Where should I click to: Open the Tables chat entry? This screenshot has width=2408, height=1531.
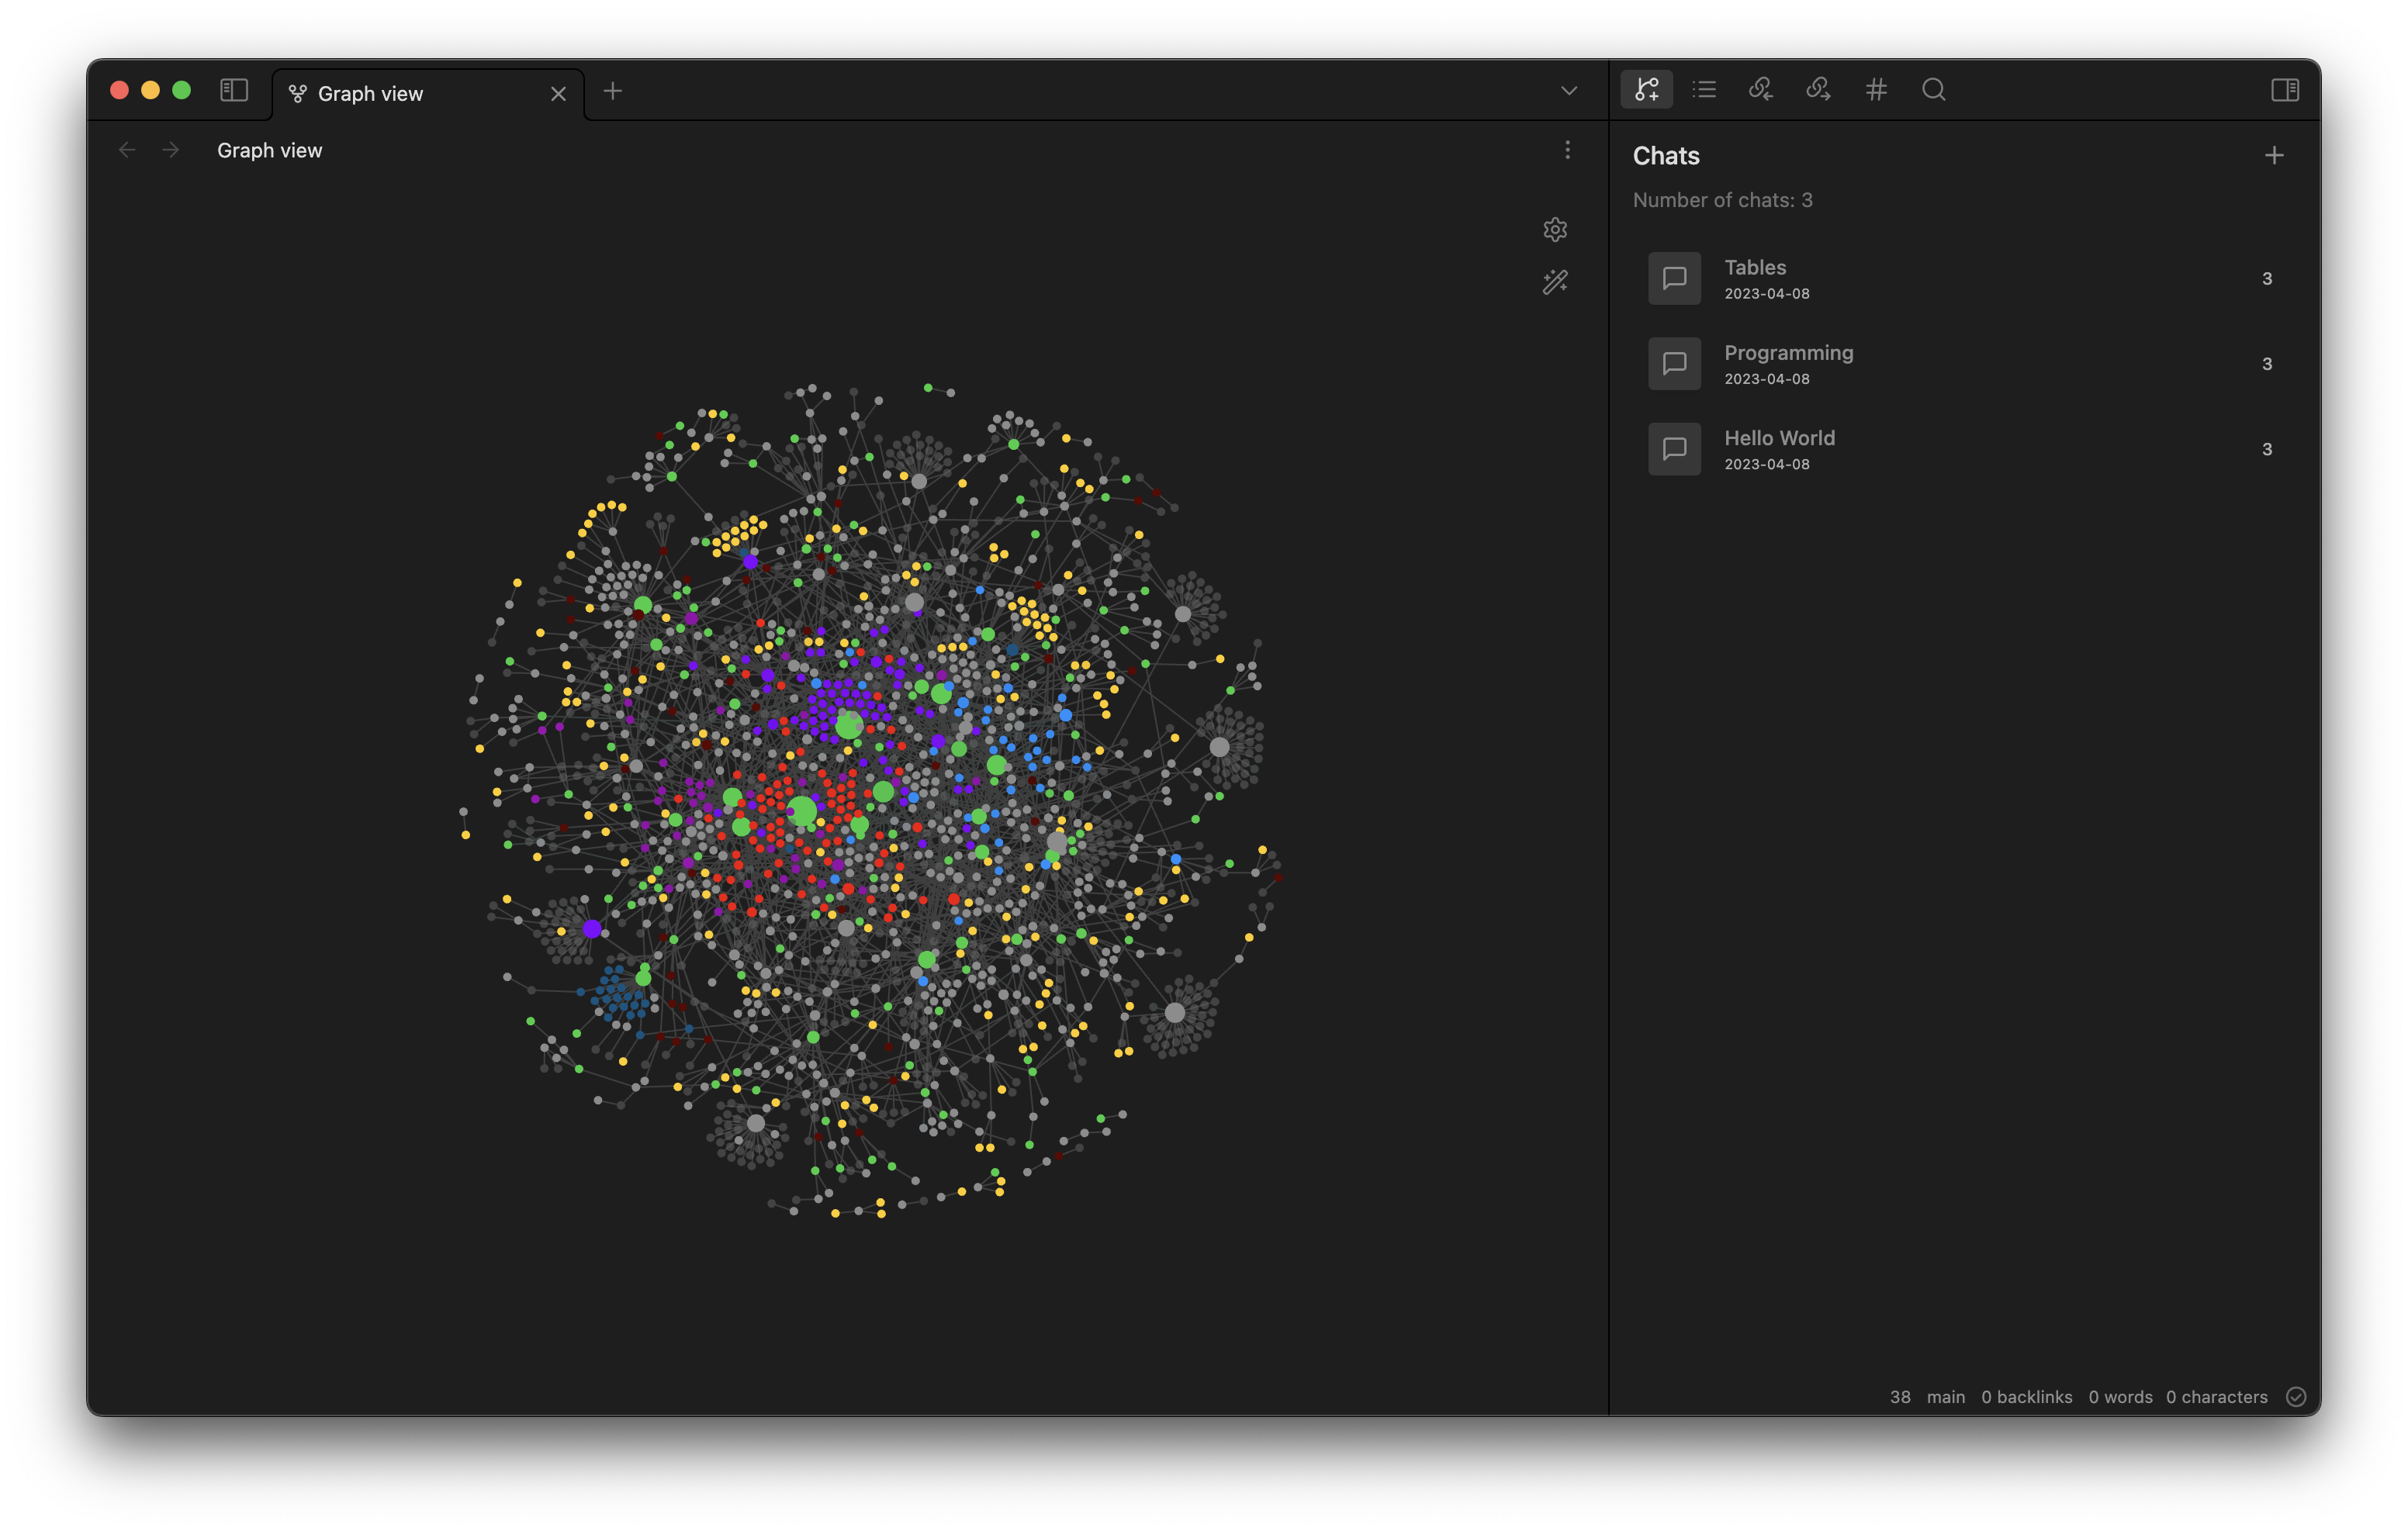click(1756, 278)
